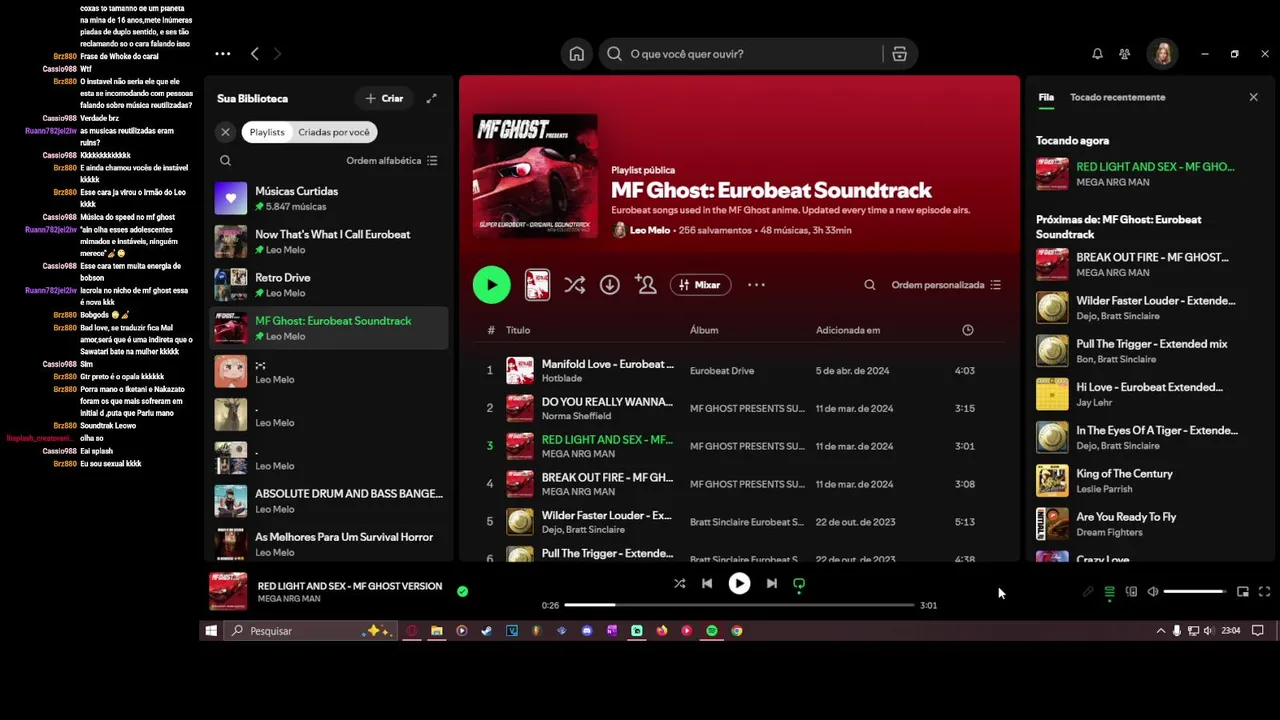This screenshot has width=1280, height=720.
Task: Sort by the duration clock icon
Action: click(x=967, y=330)
